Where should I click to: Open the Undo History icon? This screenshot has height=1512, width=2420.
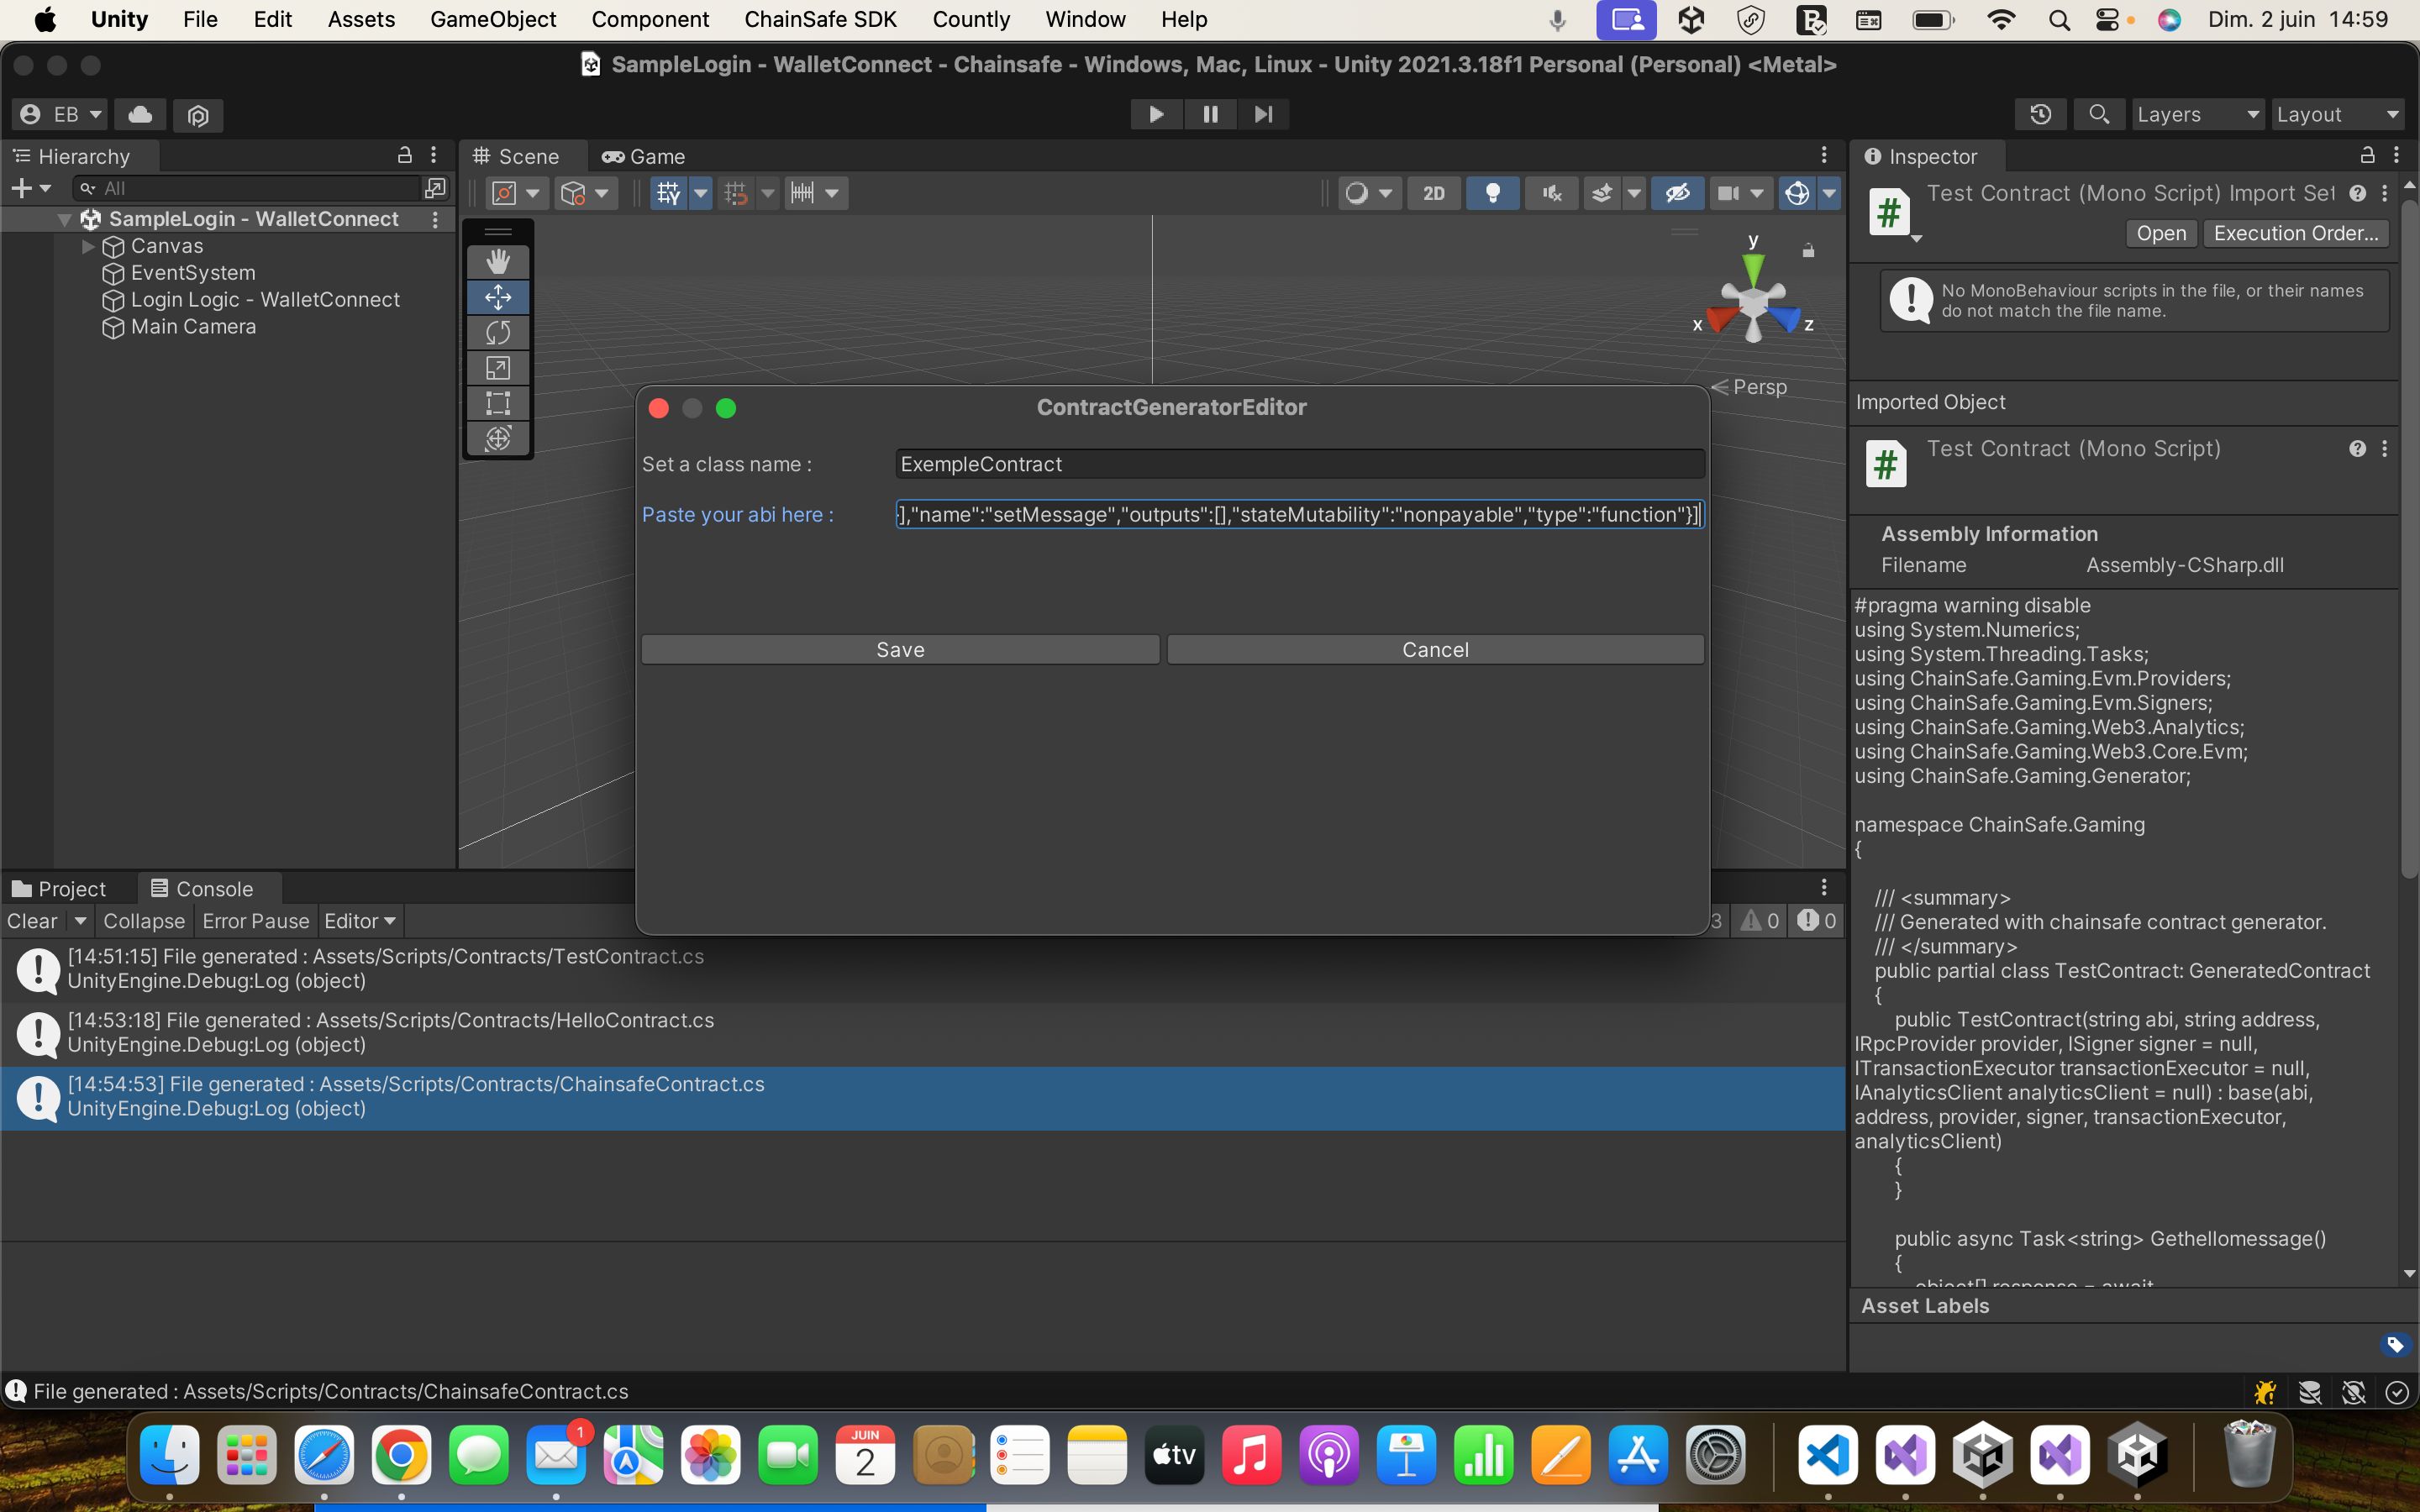[x=2040, y=114]
